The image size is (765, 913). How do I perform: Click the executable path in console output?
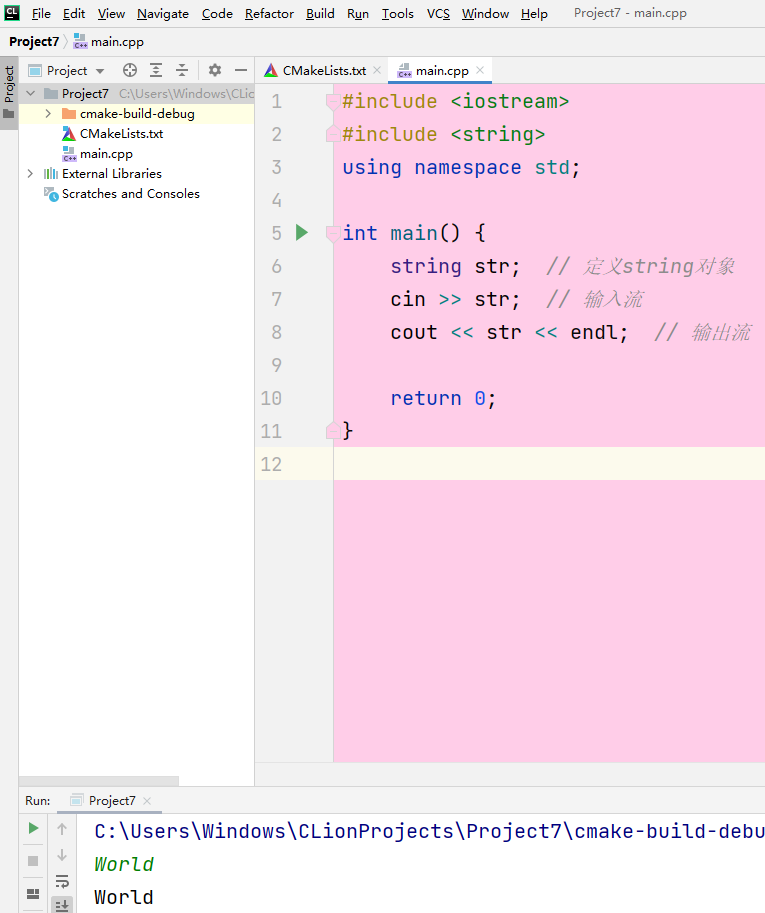pos(430,831)
